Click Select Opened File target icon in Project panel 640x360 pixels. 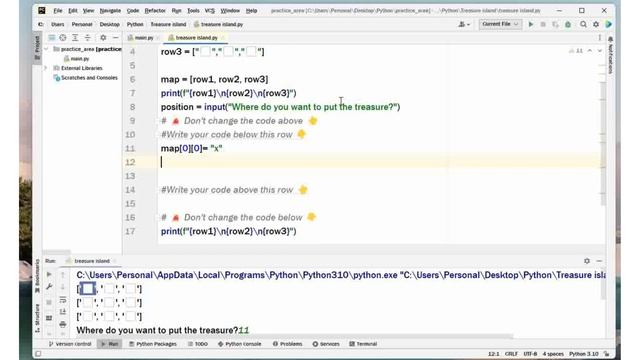[63, 38]
